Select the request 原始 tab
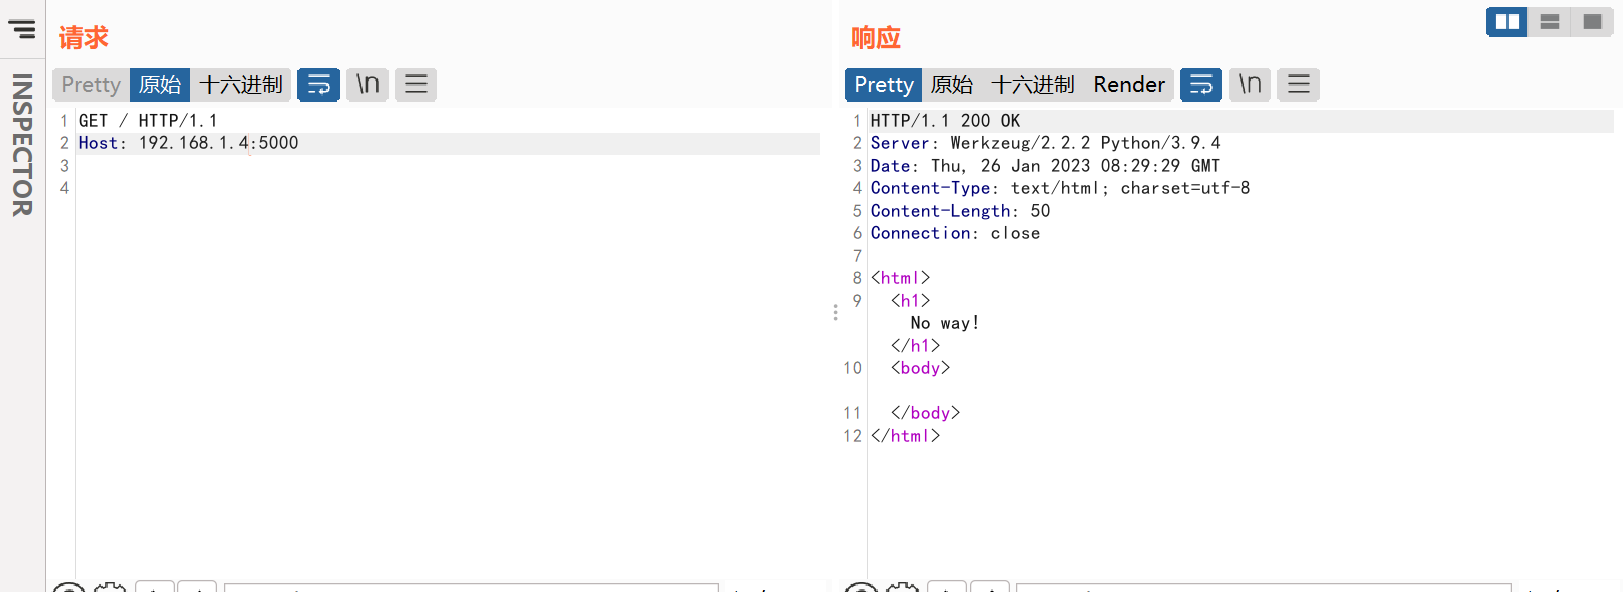The height and width of the screenshot is (592, 1623). click(x=160, y=85)
